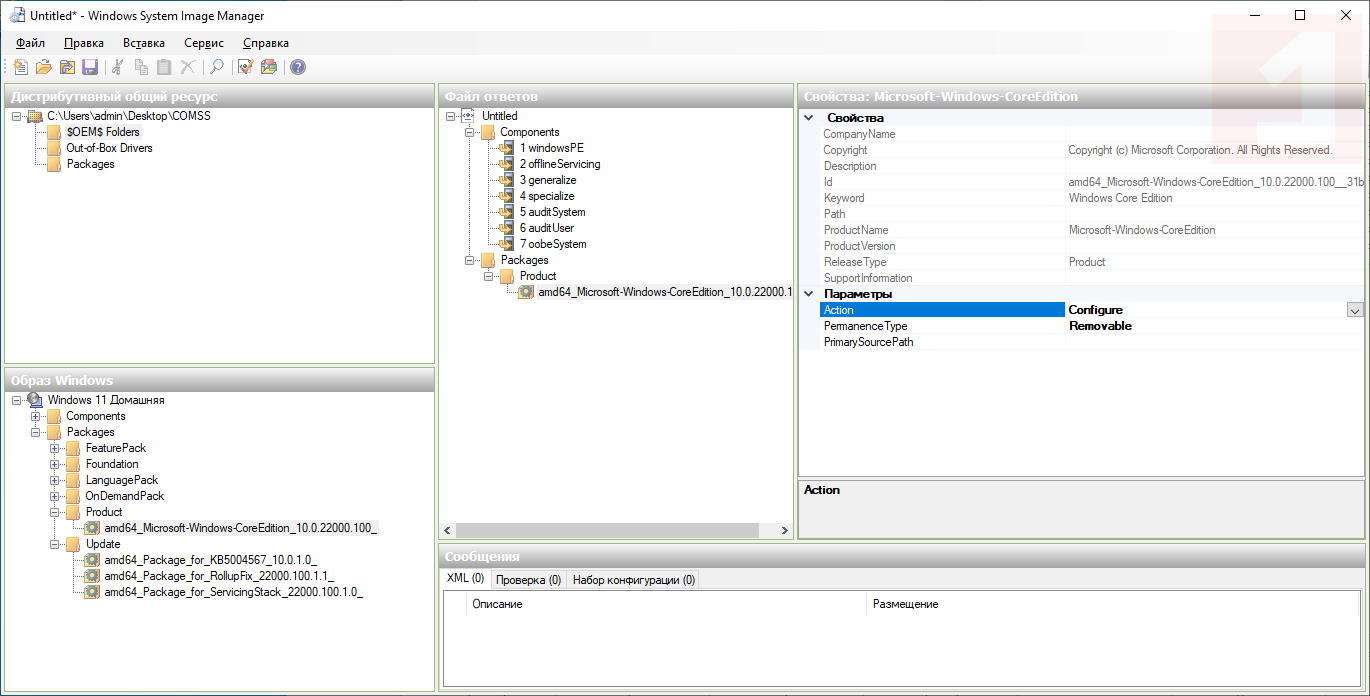Select the CoreEdition package in answer file

click(x=665, y=292)
